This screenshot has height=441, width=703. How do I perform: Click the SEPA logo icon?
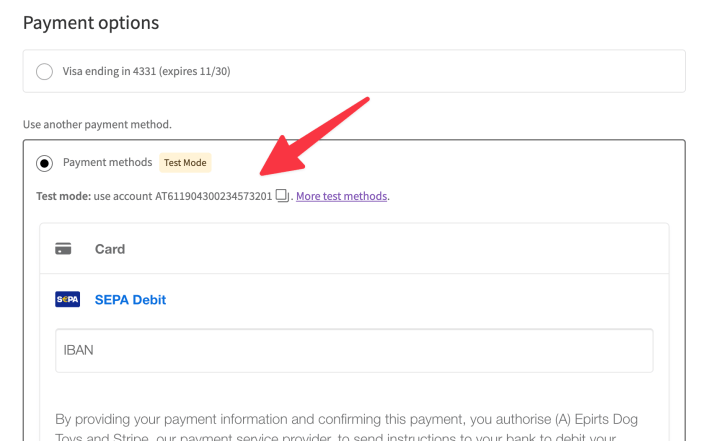(x=68, y=299)
